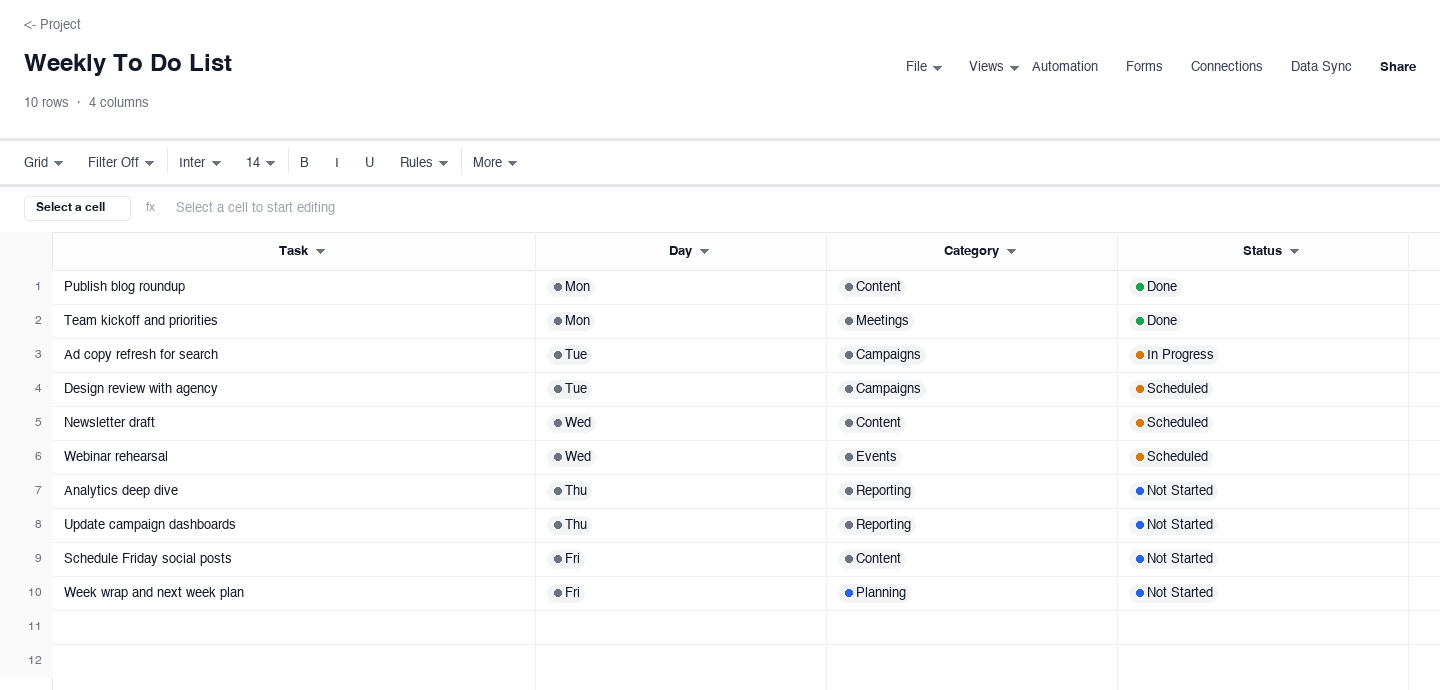Click the Wed tag for Newsletter draft

click(571, 423)
